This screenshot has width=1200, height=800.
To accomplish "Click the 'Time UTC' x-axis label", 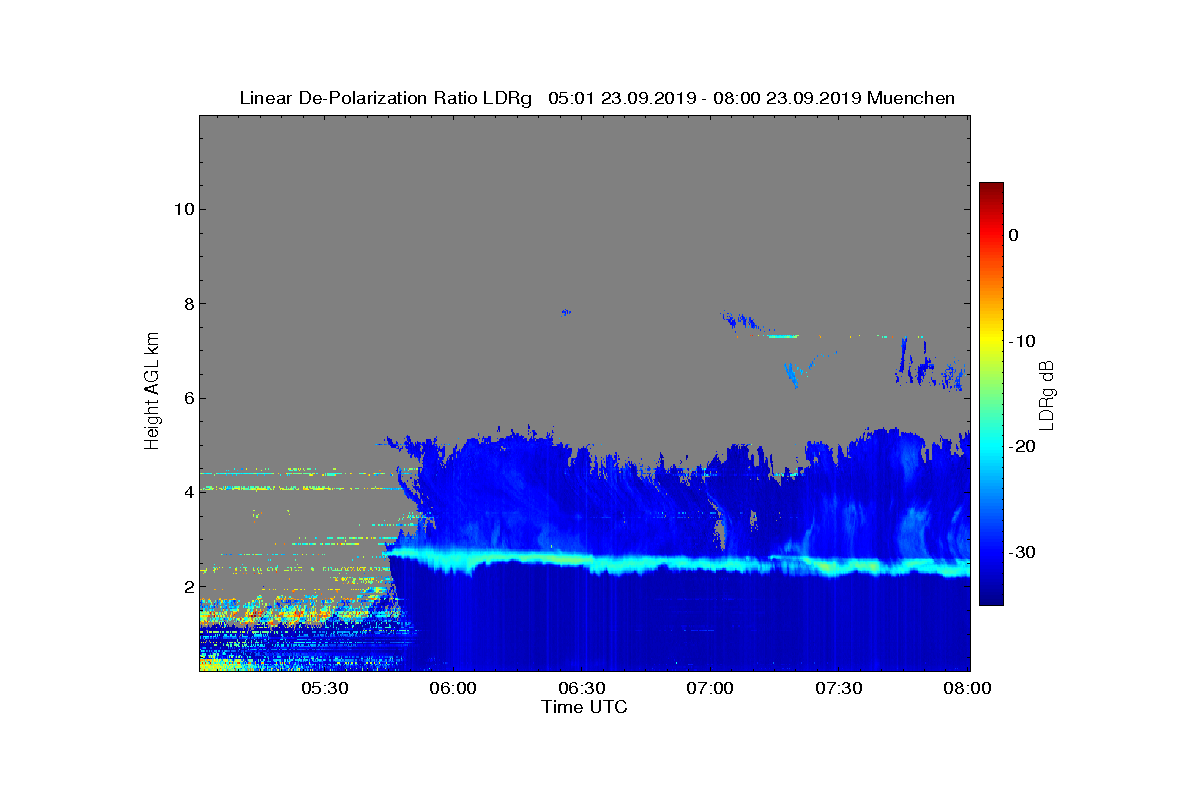I will coord(584,707).
